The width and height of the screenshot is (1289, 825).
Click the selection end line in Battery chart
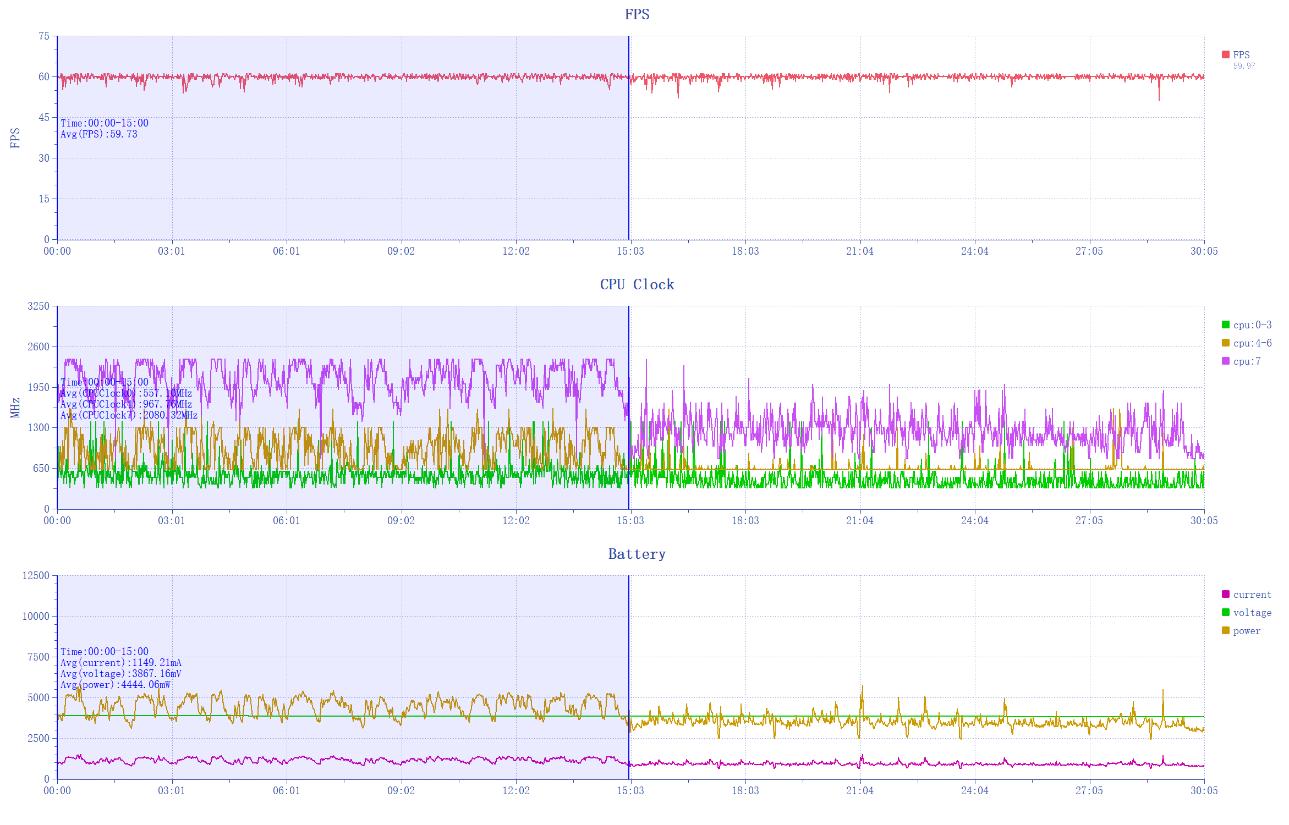tap(629, 677)
